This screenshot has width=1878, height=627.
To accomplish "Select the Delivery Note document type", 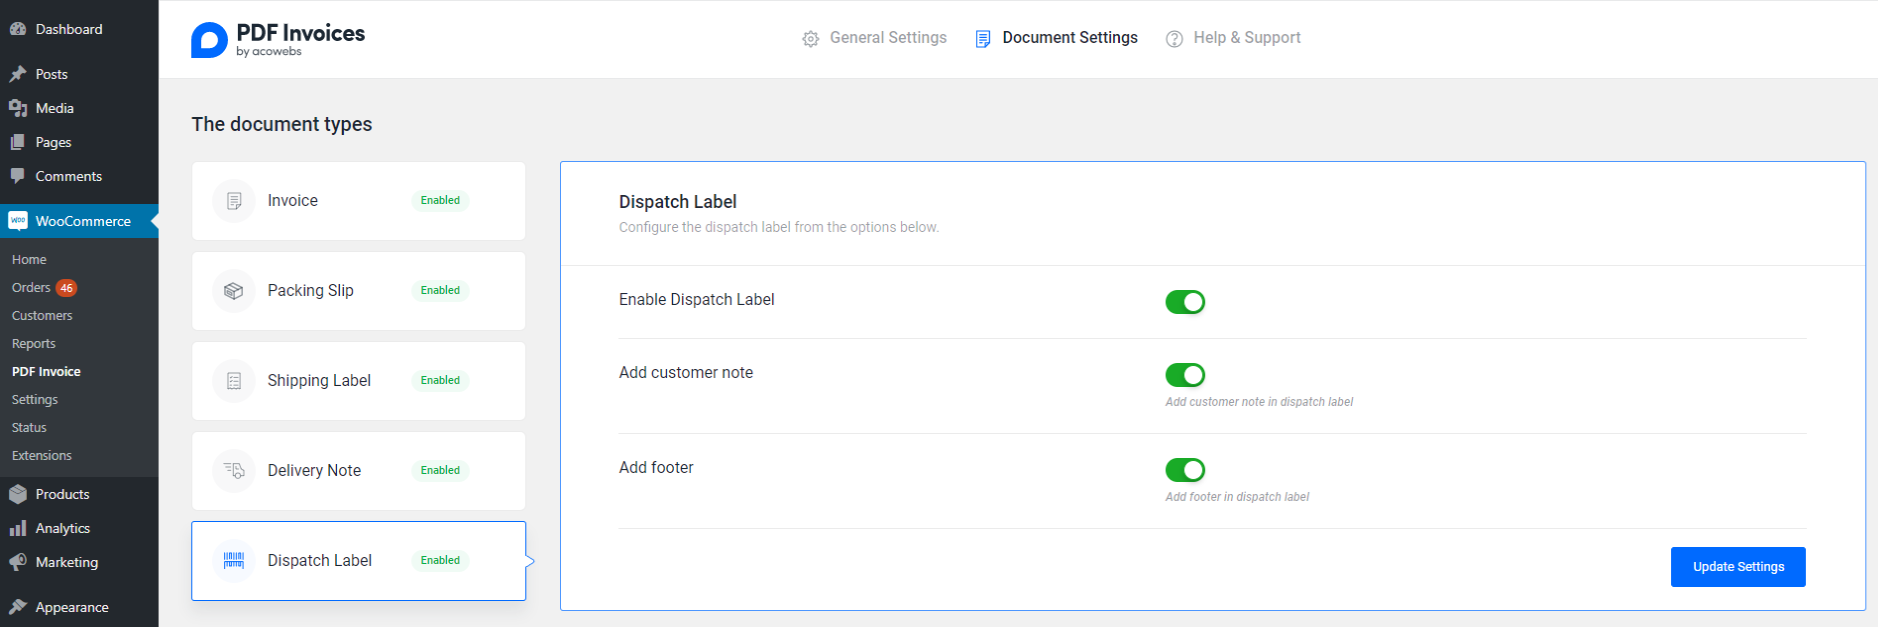I will (359, 471).
